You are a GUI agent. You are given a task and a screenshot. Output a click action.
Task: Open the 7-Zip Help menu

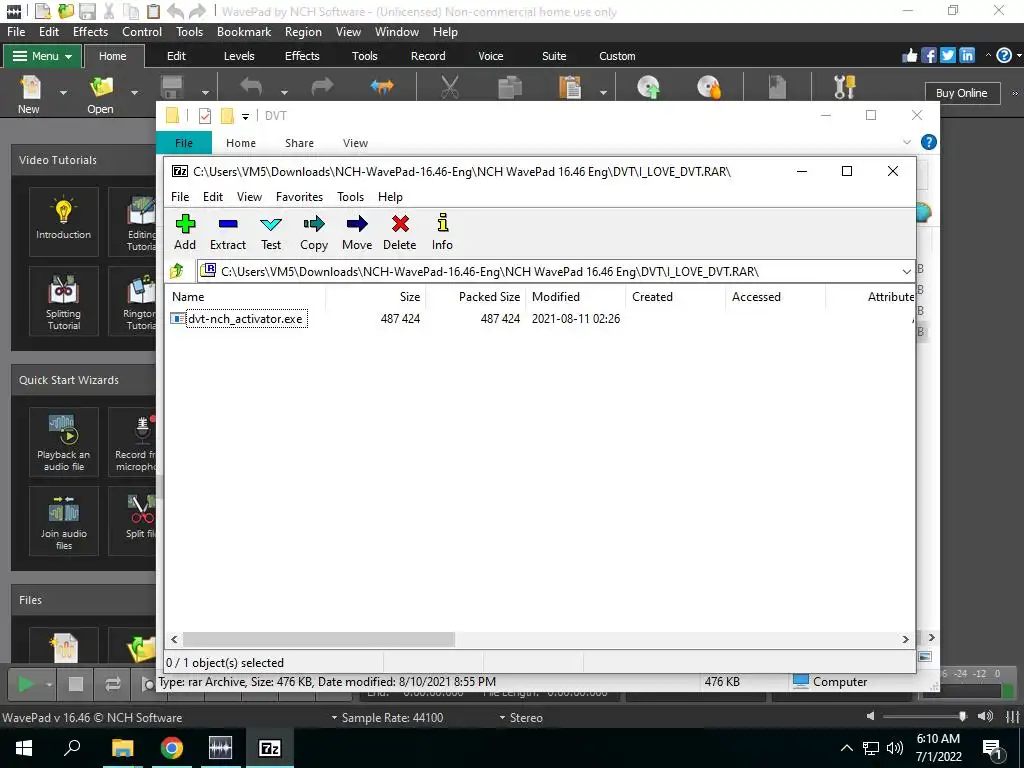coord(390,197)
